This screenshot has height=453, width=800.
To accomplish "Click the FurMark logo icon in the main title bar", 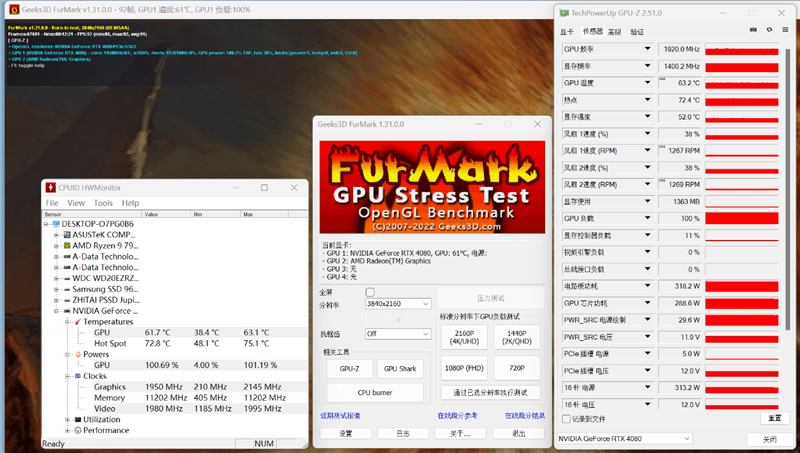I will (x=14, y=9).
